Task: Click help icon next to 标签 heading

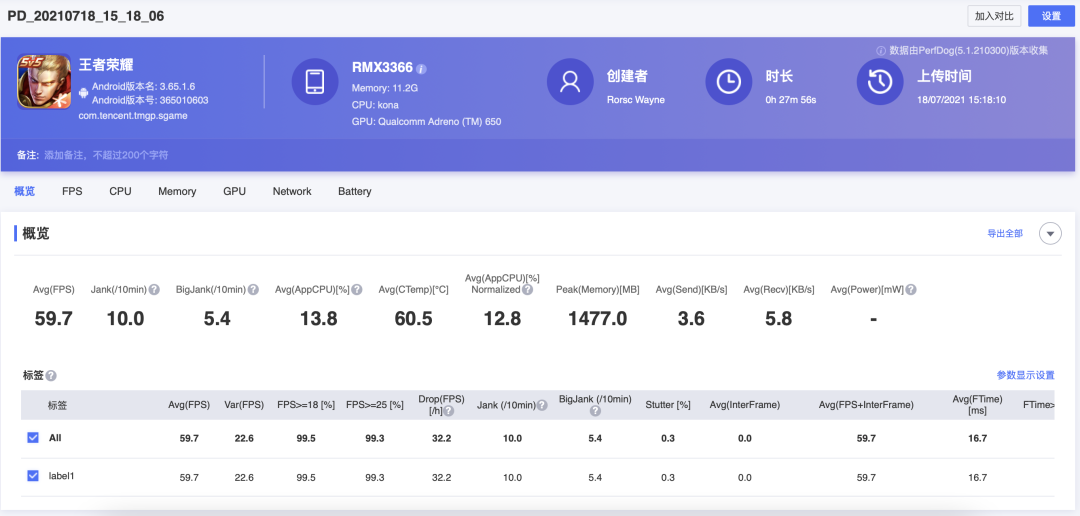Action: 51,376
